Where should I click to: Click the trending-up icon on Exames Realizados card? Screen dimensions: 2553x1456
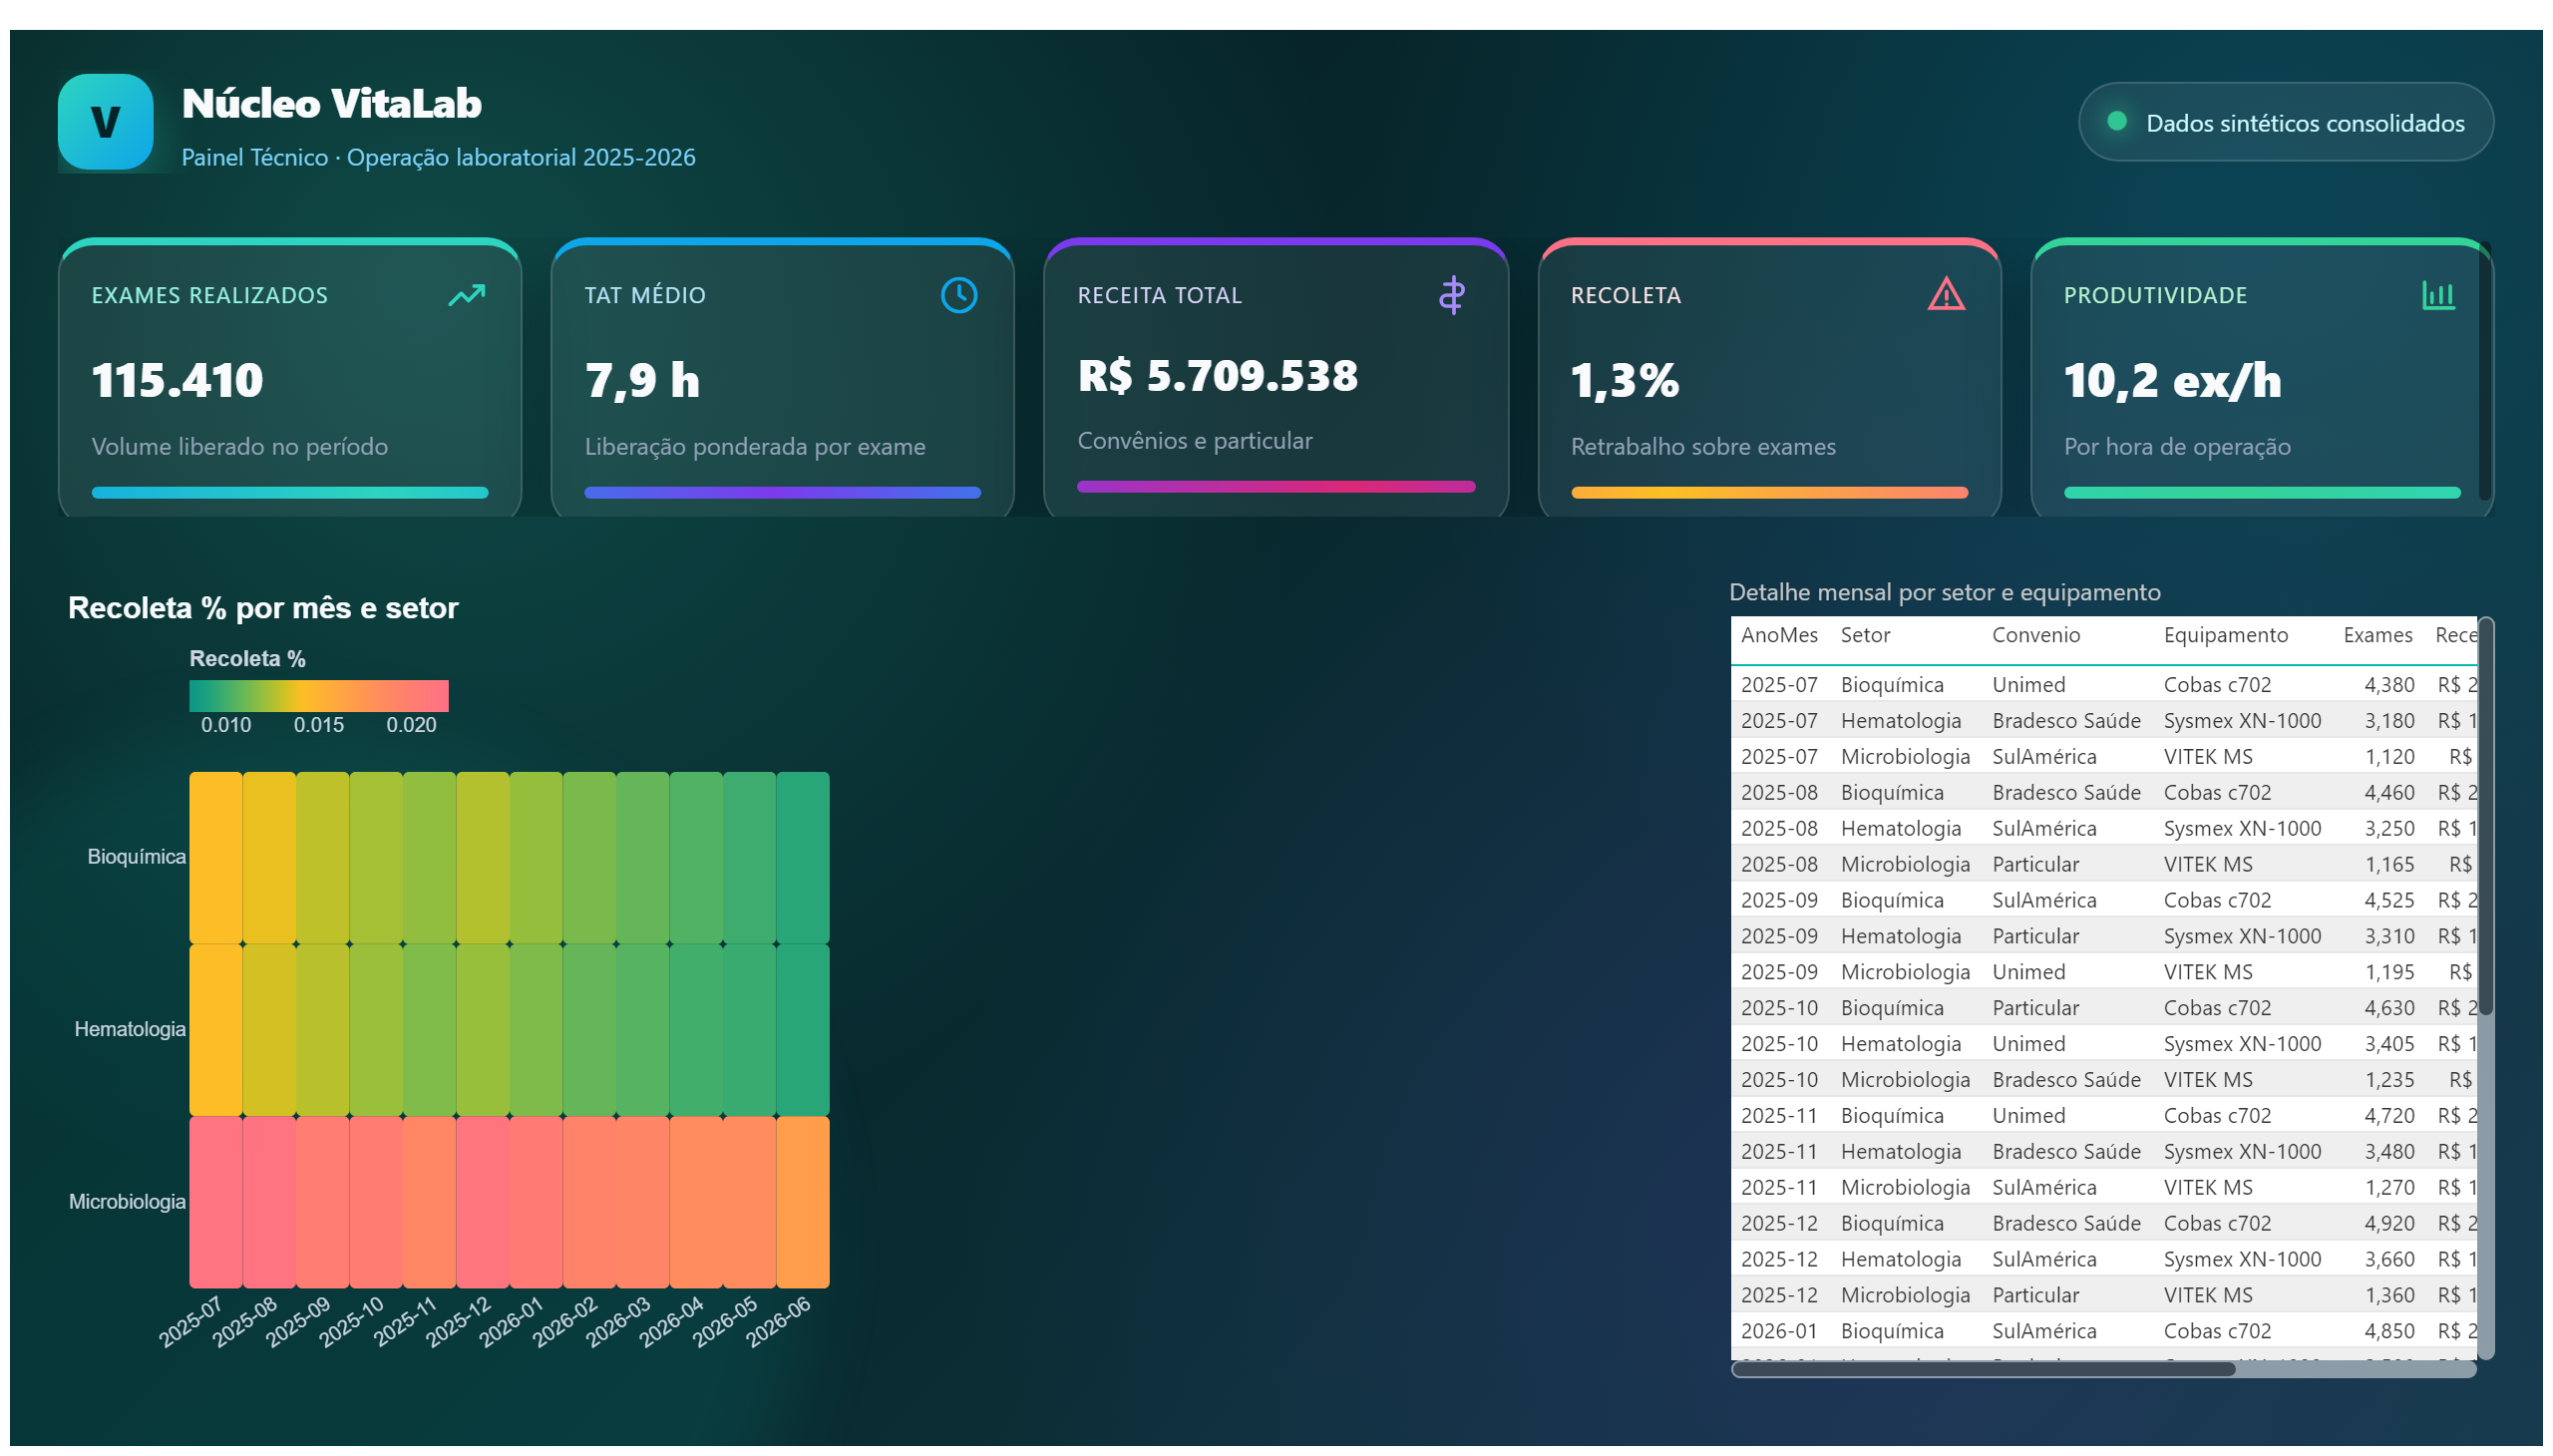click(x=466, y=295)
